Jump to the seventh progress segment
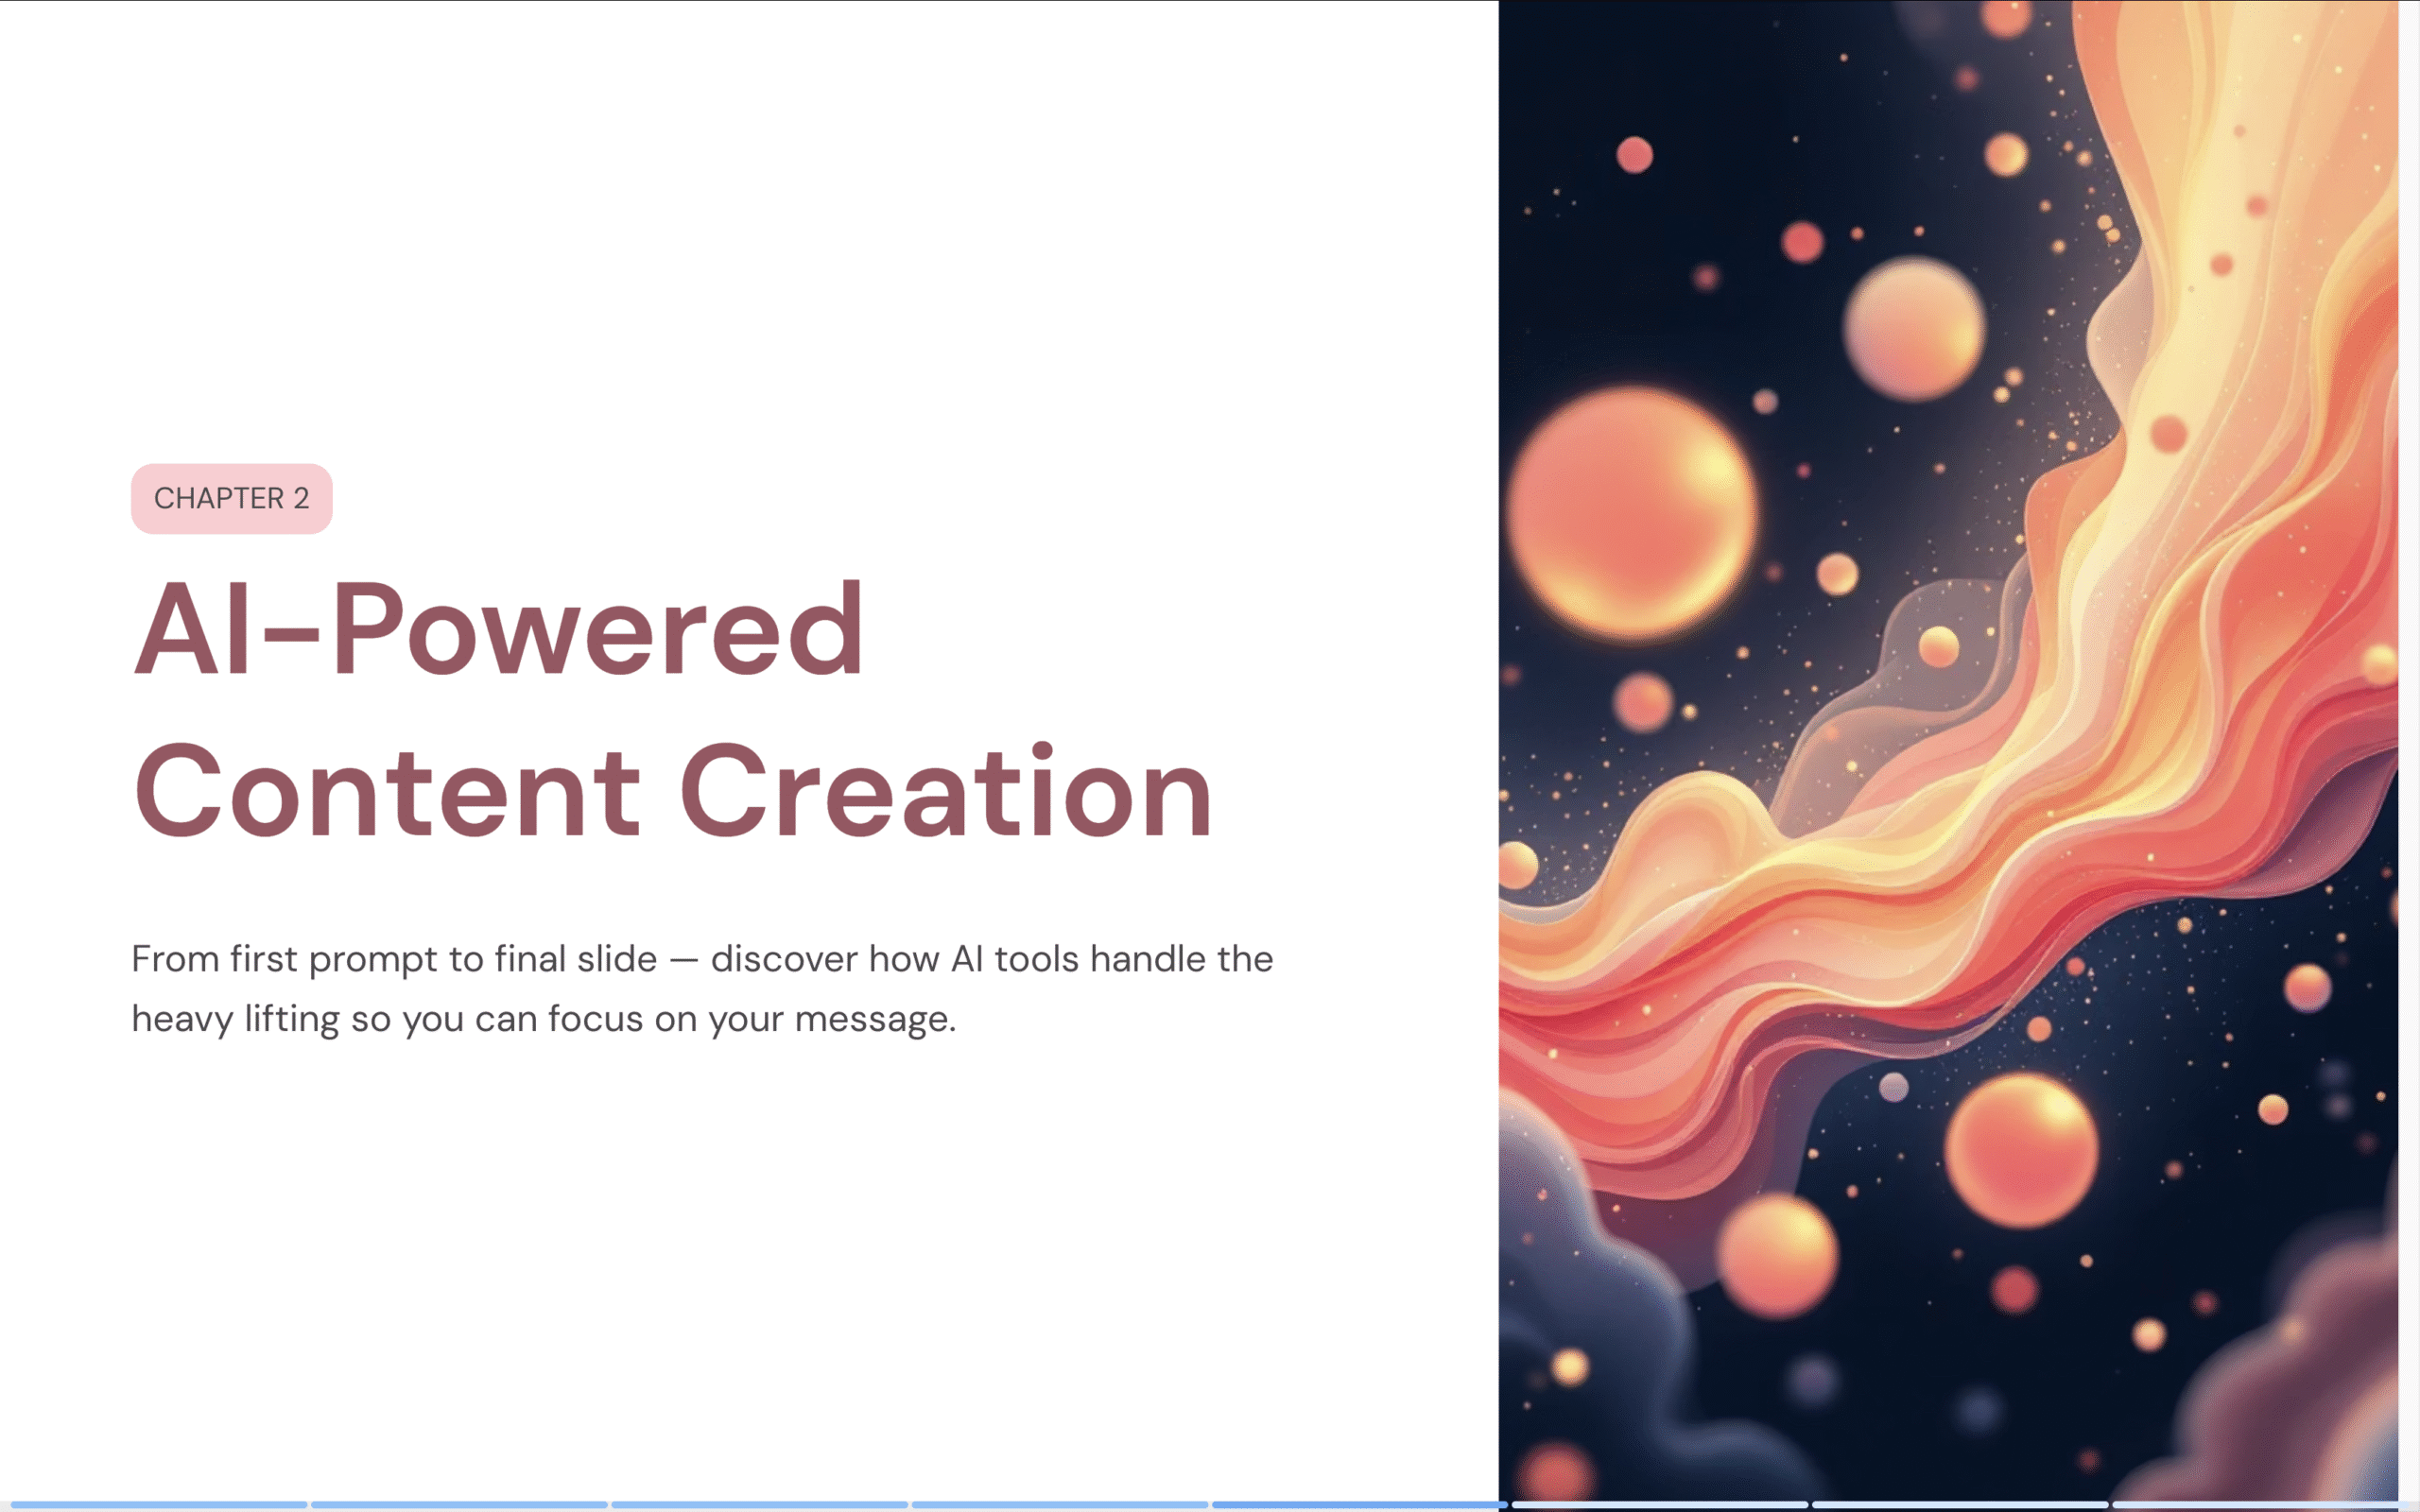The image size is (2420, 1512). [x=1959, y=1504]
